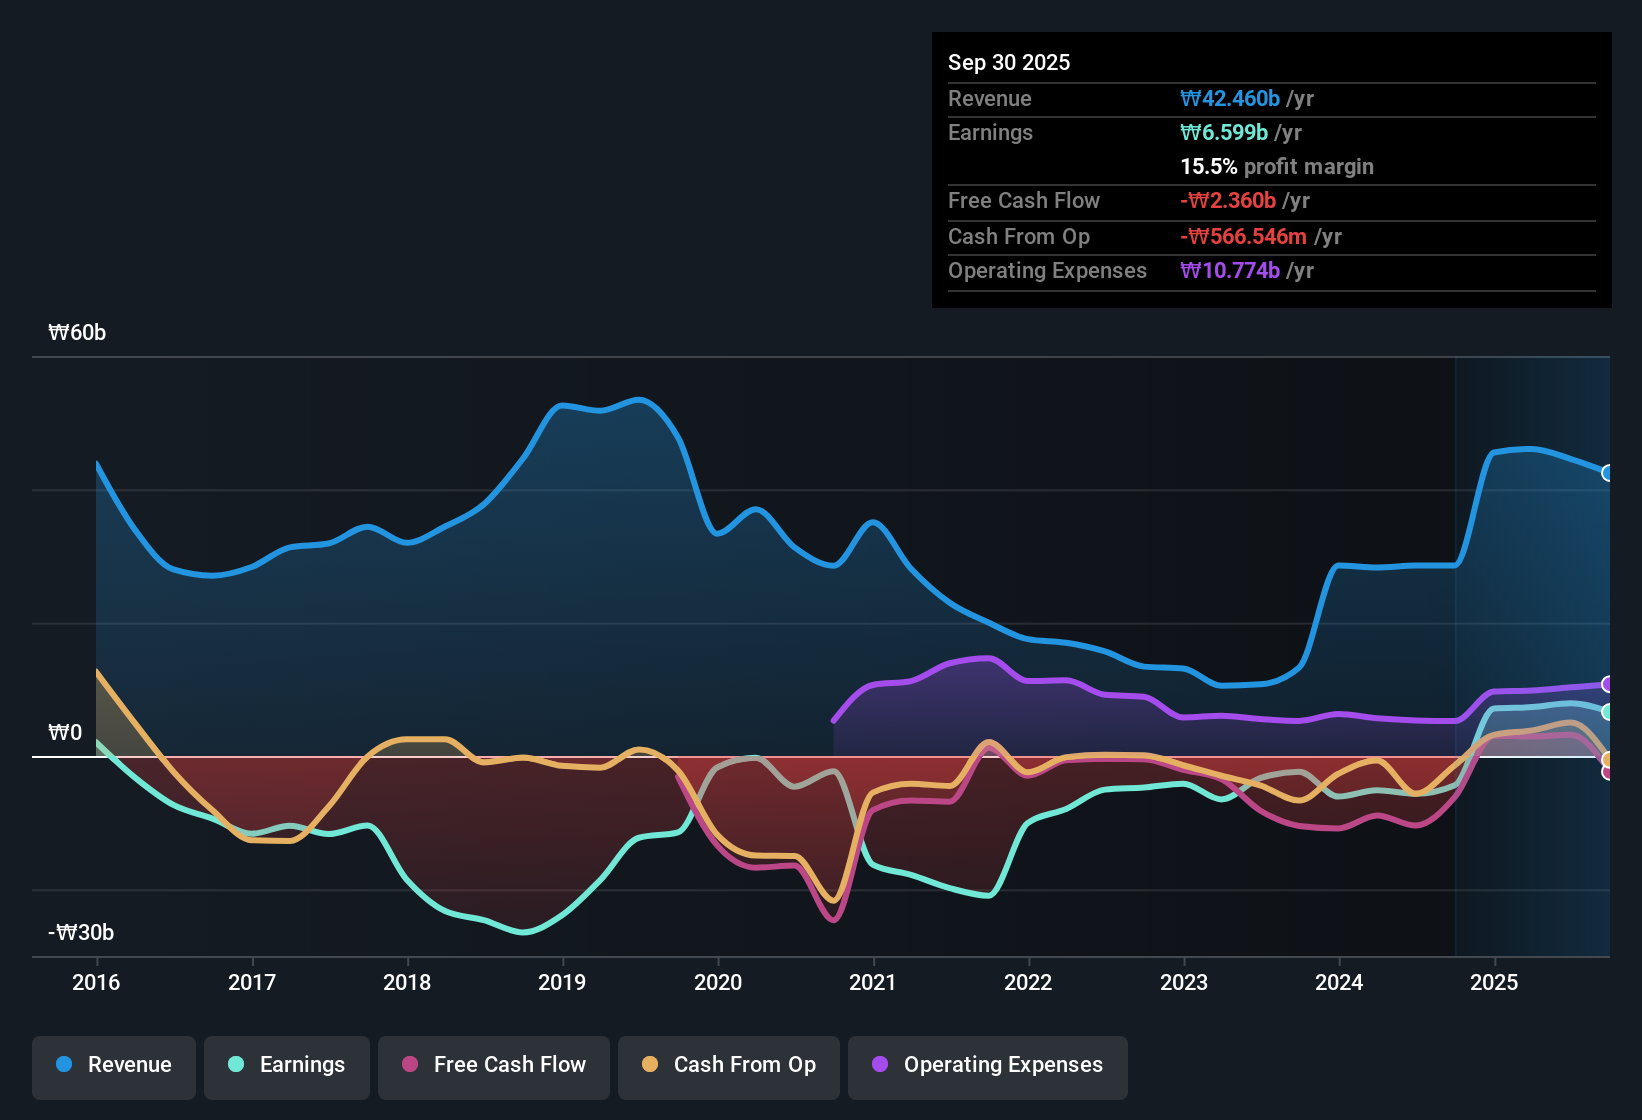
Task: Hide the Earnings series via its legend button
Action: (x=286, y=1065)
